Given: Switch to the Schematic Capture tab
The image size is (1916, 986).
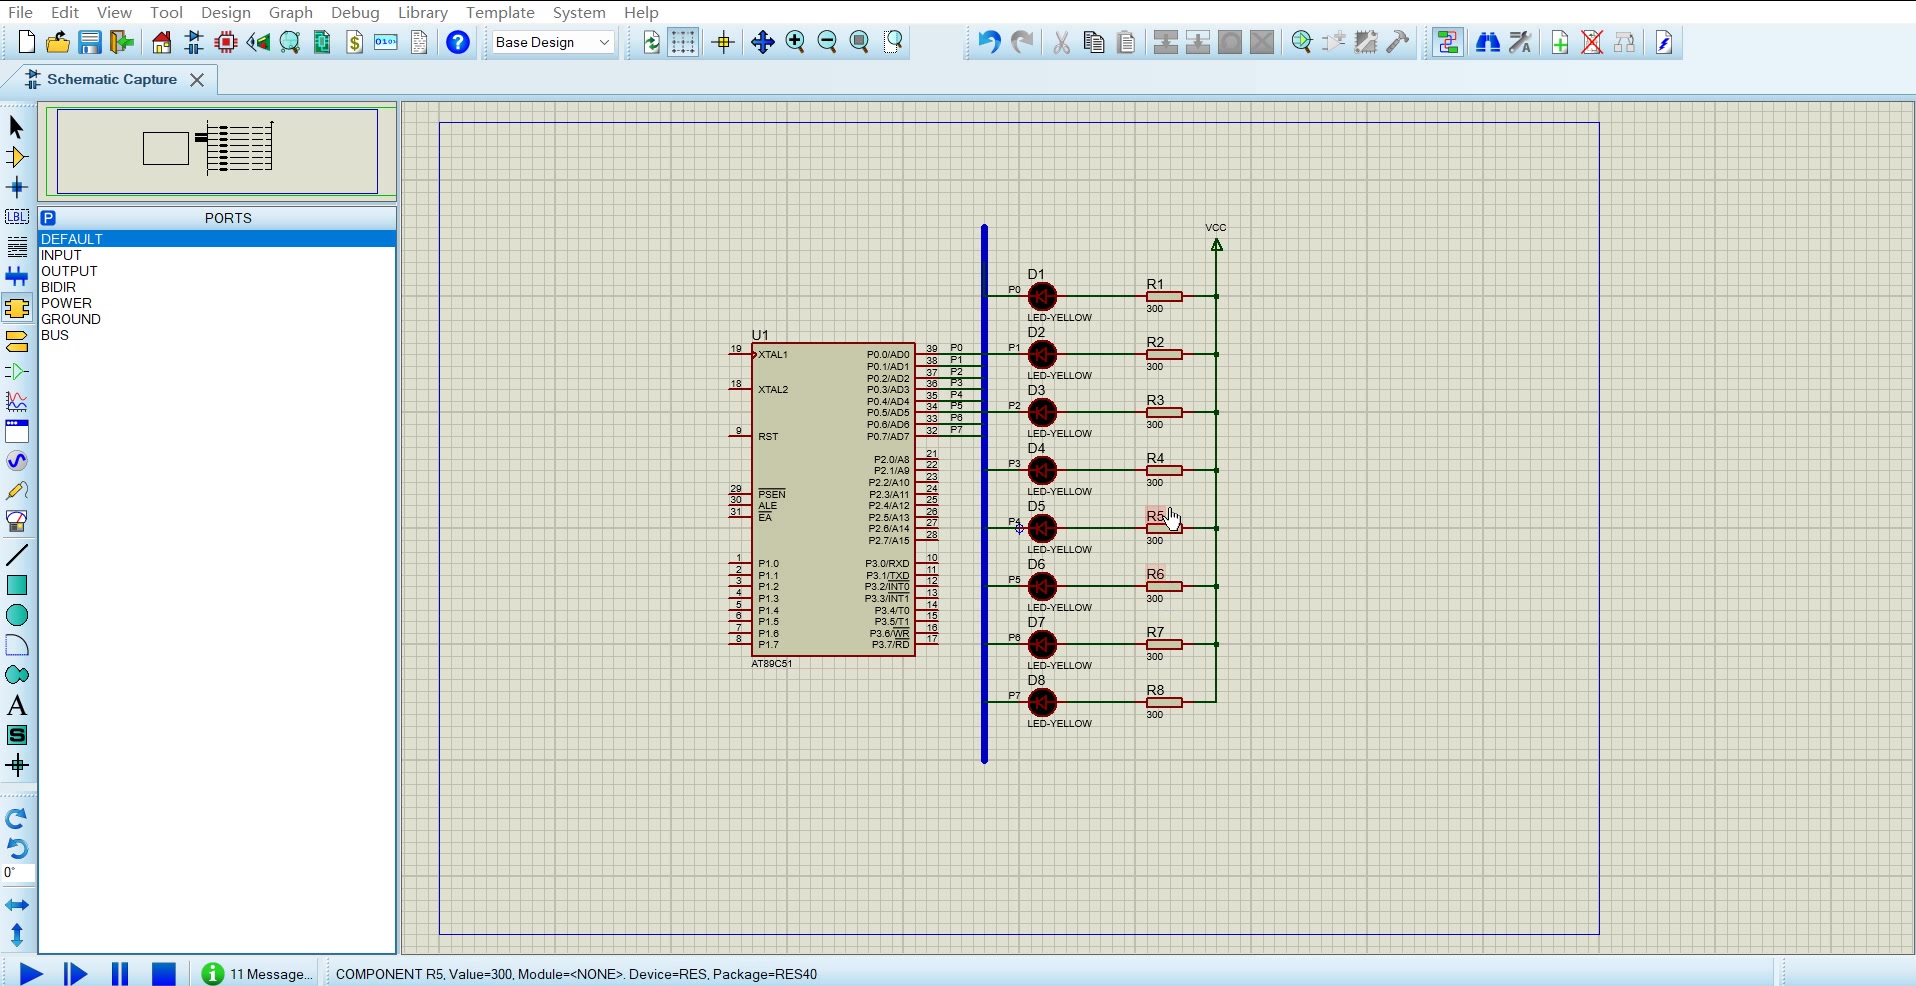Looking at the screenshot, I should point(111,79).
